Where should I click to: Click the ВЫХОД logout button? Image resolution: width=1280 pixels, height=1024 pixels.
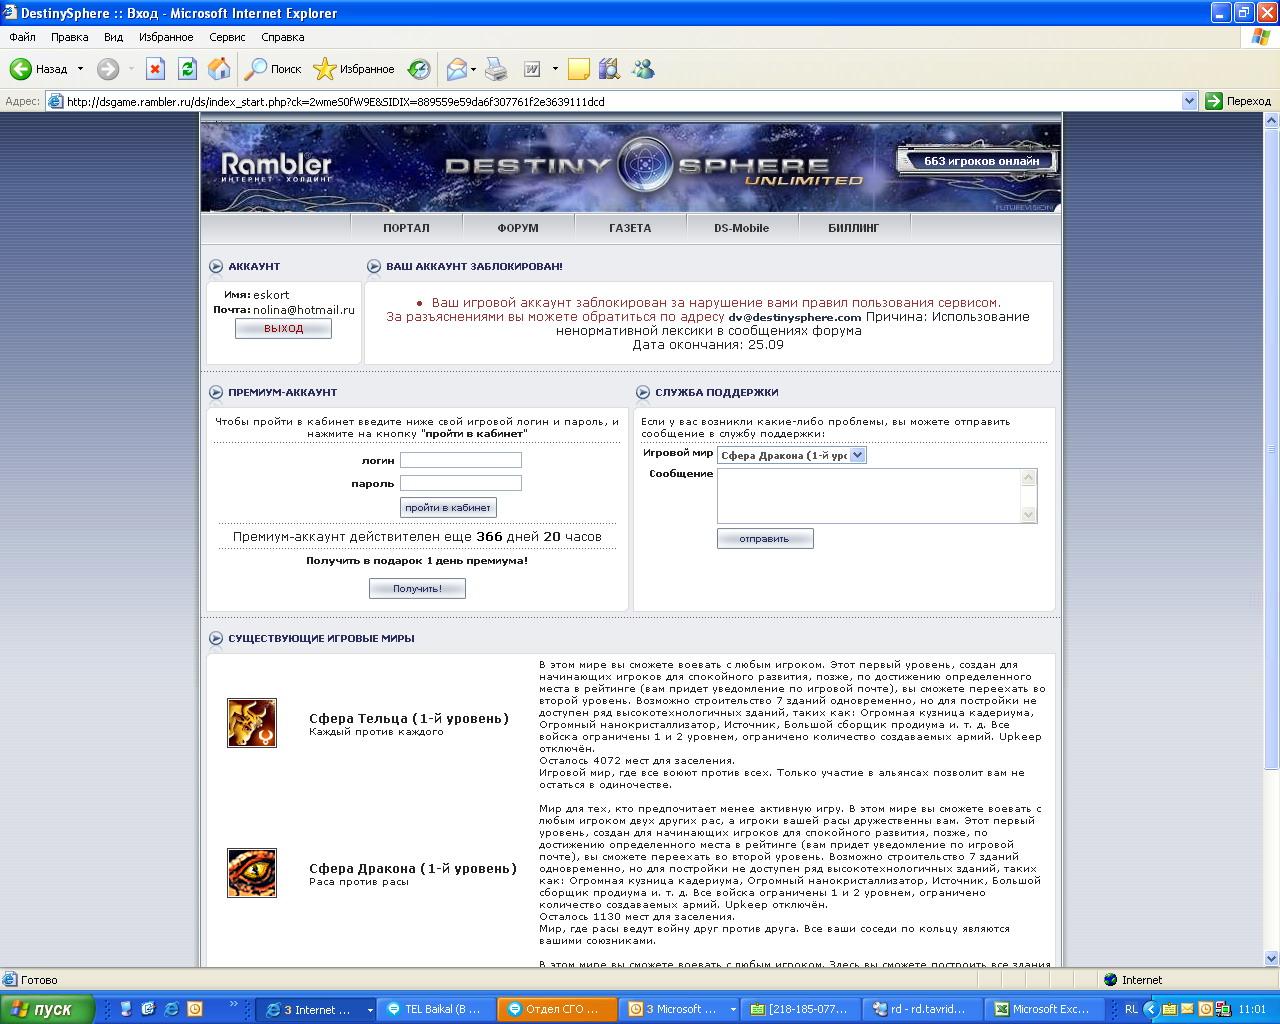tap(283, 328)
